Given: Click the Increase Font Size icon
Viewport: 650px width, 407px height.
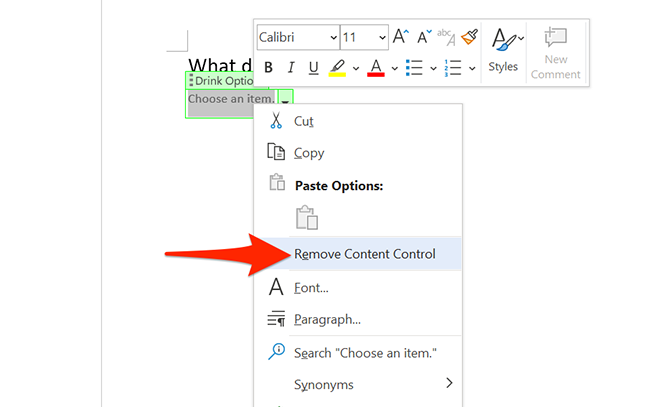Looking at the screenshot, I should (x=402, y=37).
